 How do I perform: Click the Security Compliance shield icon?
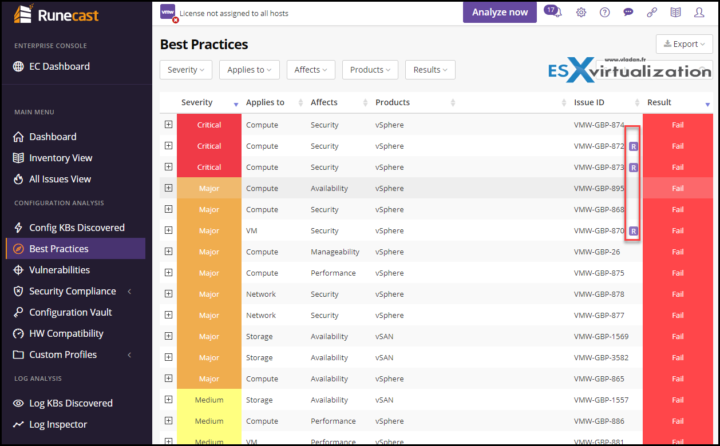click(x=18, y=291)
